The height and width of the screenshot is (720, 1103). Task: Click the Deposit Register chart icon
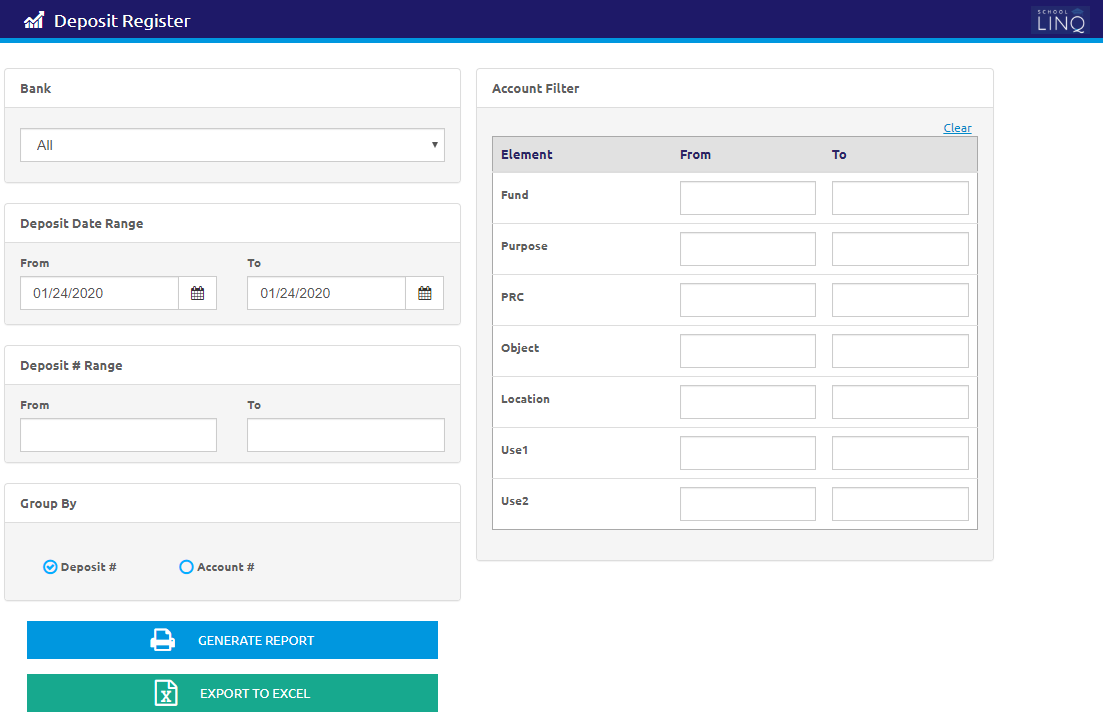click(34, 20)
